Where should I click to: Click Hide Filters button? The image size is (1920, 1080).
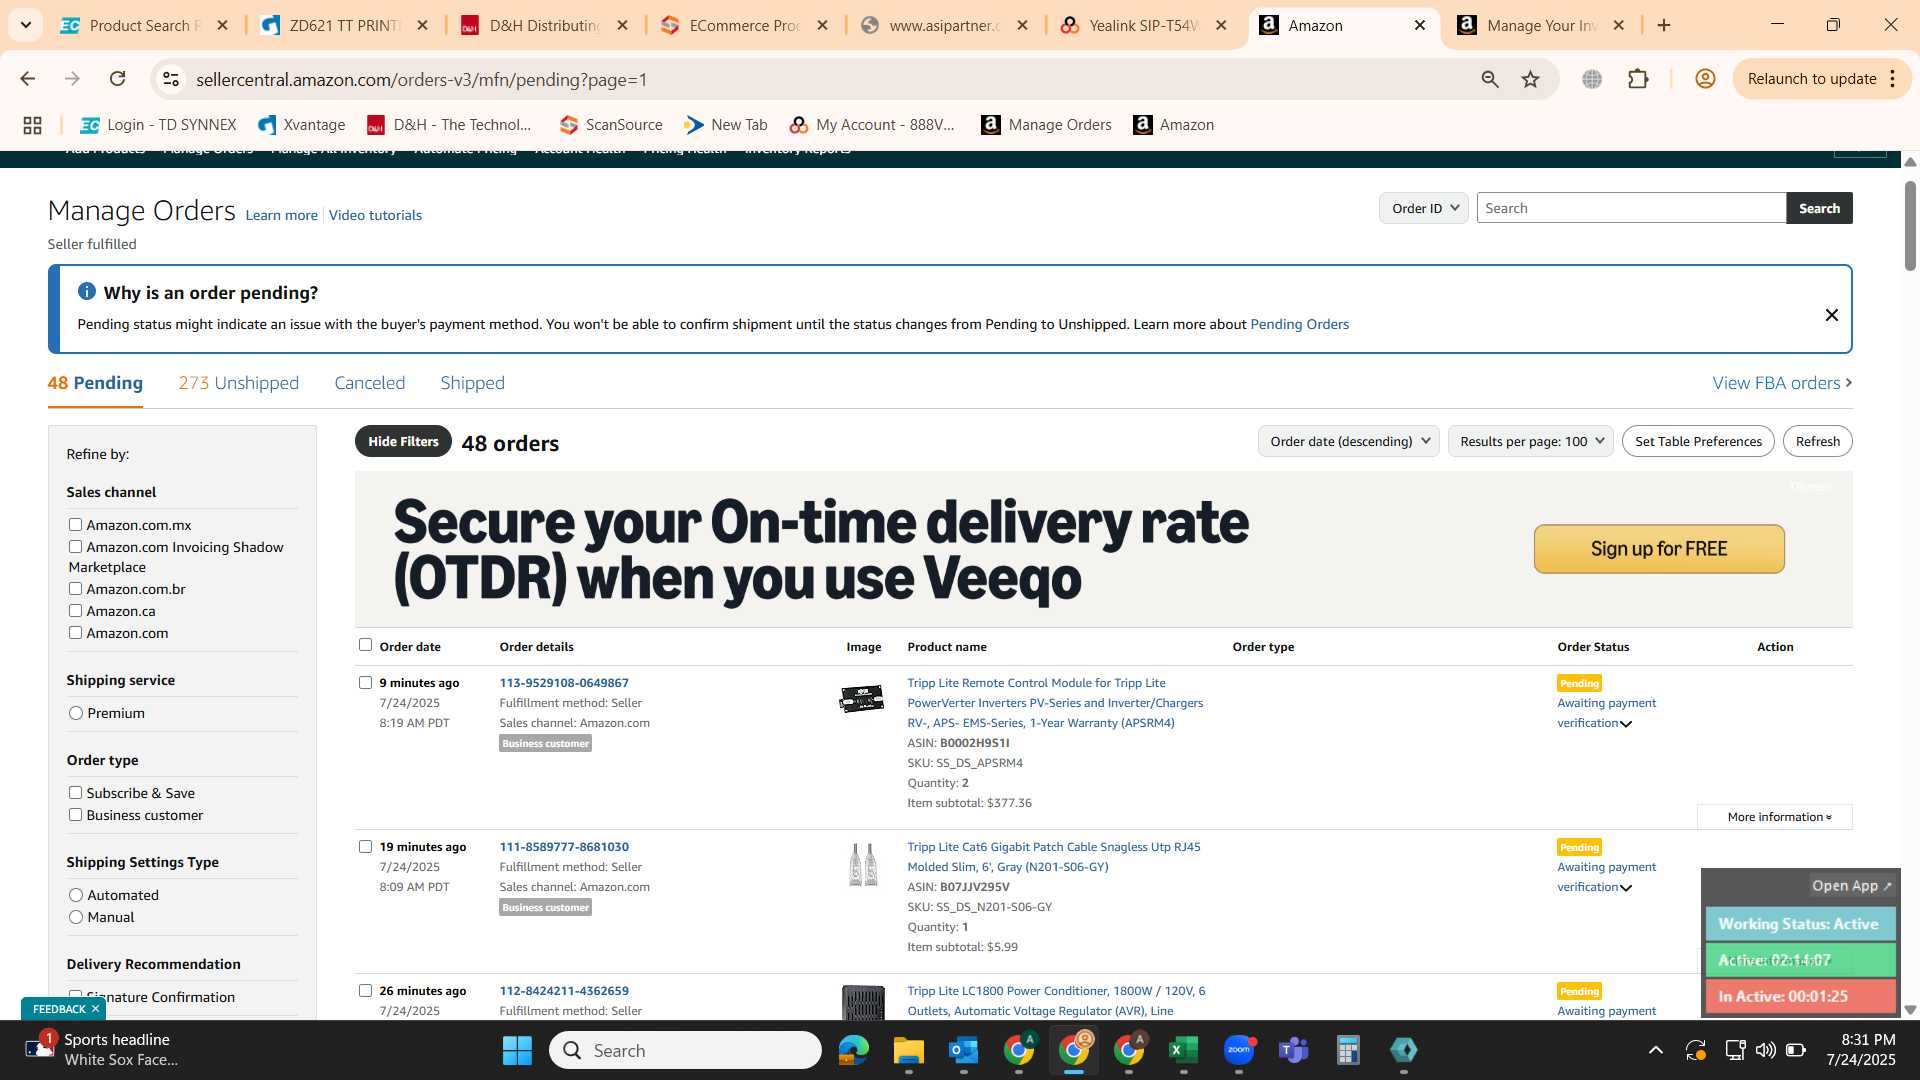tap(403, 441)
